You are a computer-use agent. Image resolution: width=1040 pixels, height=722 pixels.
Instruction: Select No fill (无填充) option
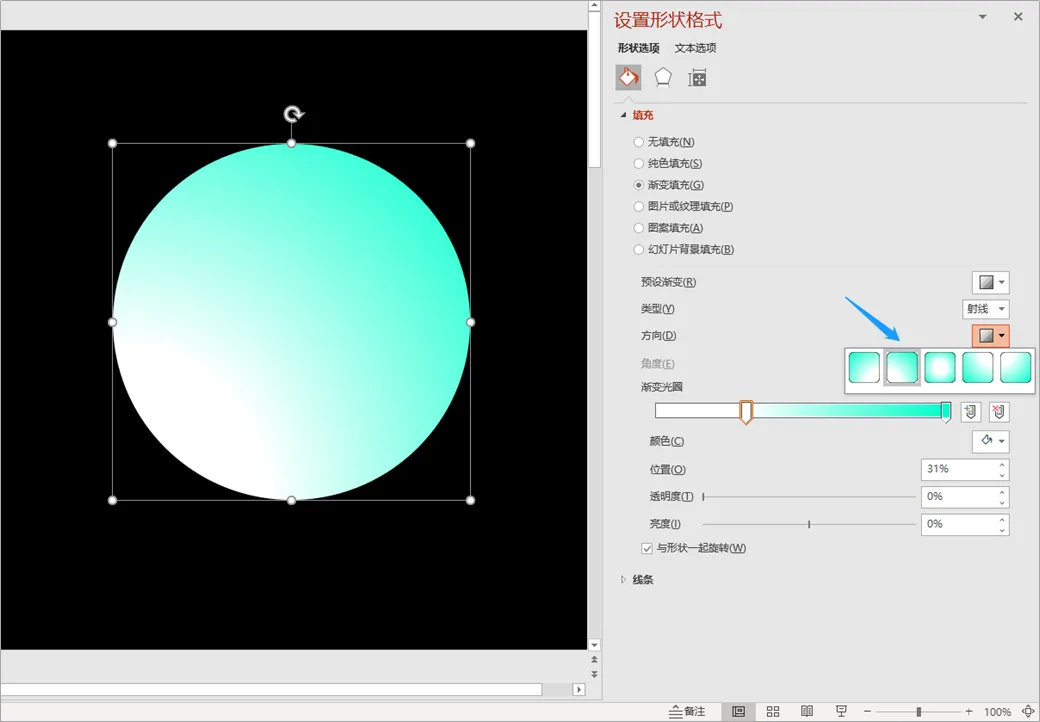tap(664, 141)
